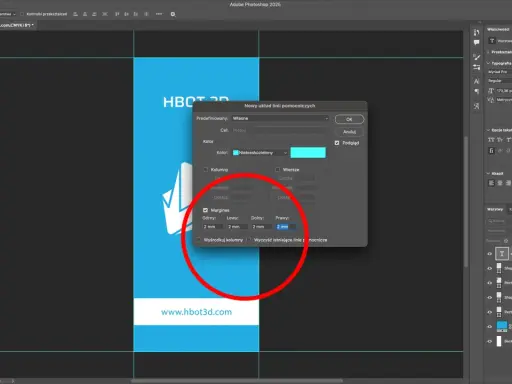This screenshot has width=512, height=384.
Task: Align top edges in options bar
Action: [x=117, y=14]
